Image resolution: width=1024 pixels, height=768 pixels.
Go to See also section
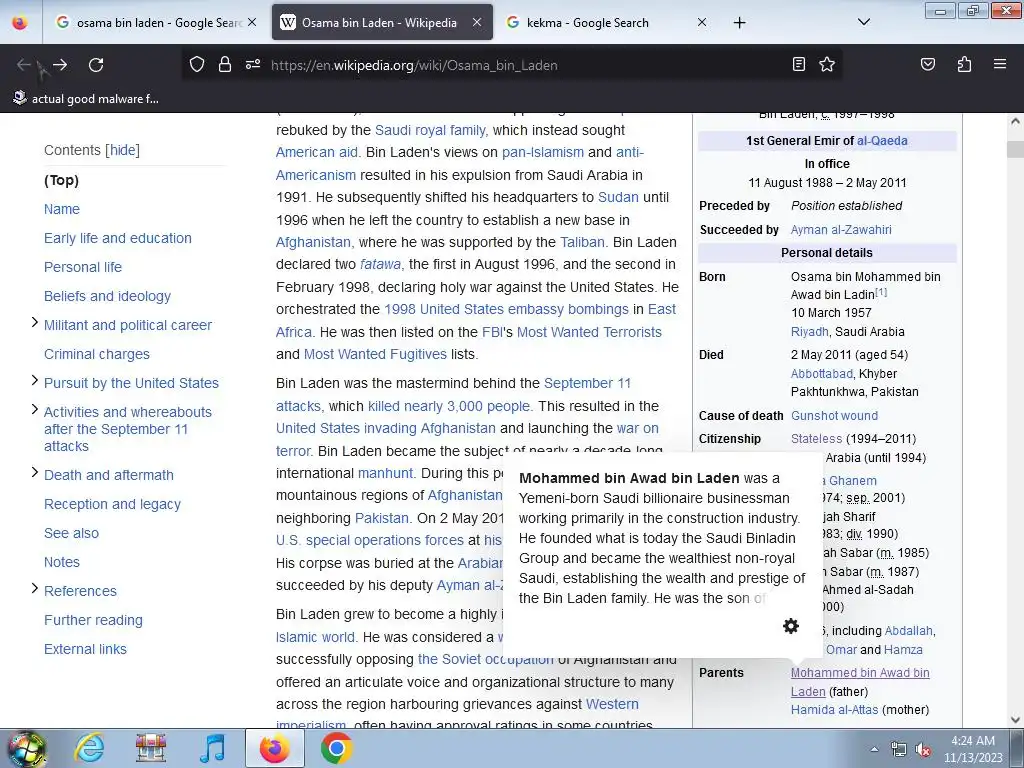click(x=71, y=533)
